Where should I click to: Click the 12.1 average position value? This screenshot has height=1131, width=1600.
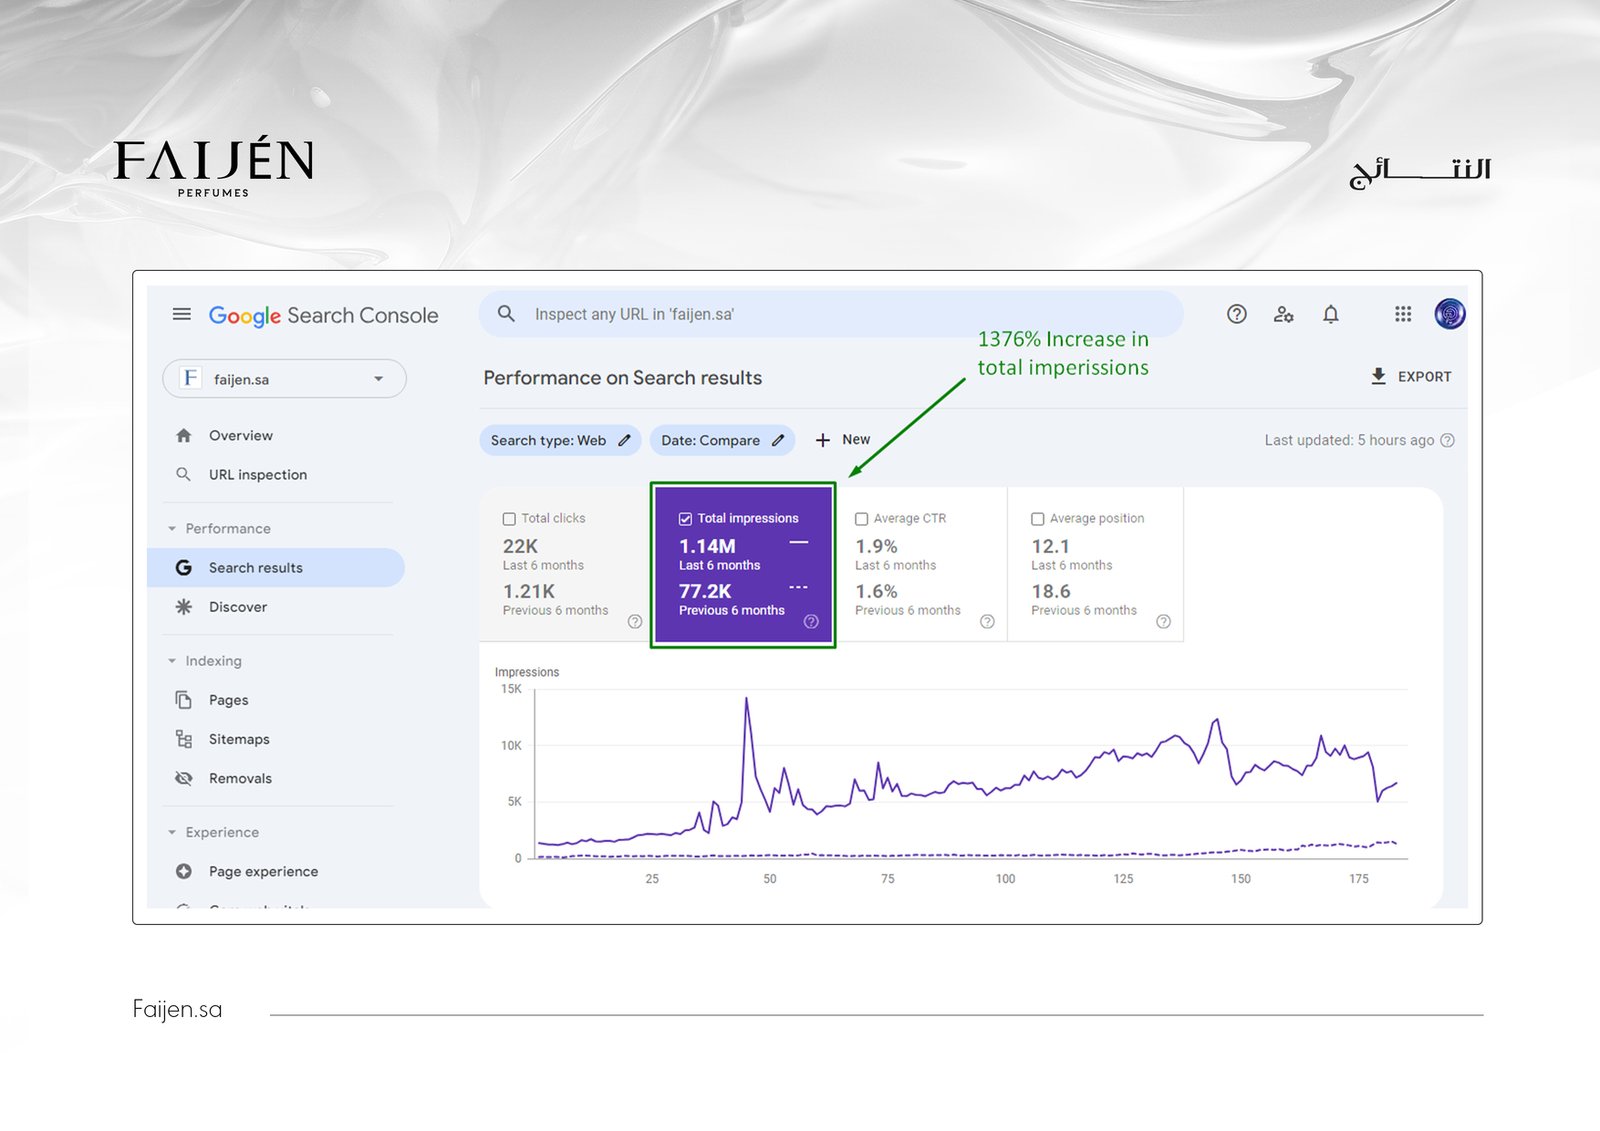point(1050,546)
